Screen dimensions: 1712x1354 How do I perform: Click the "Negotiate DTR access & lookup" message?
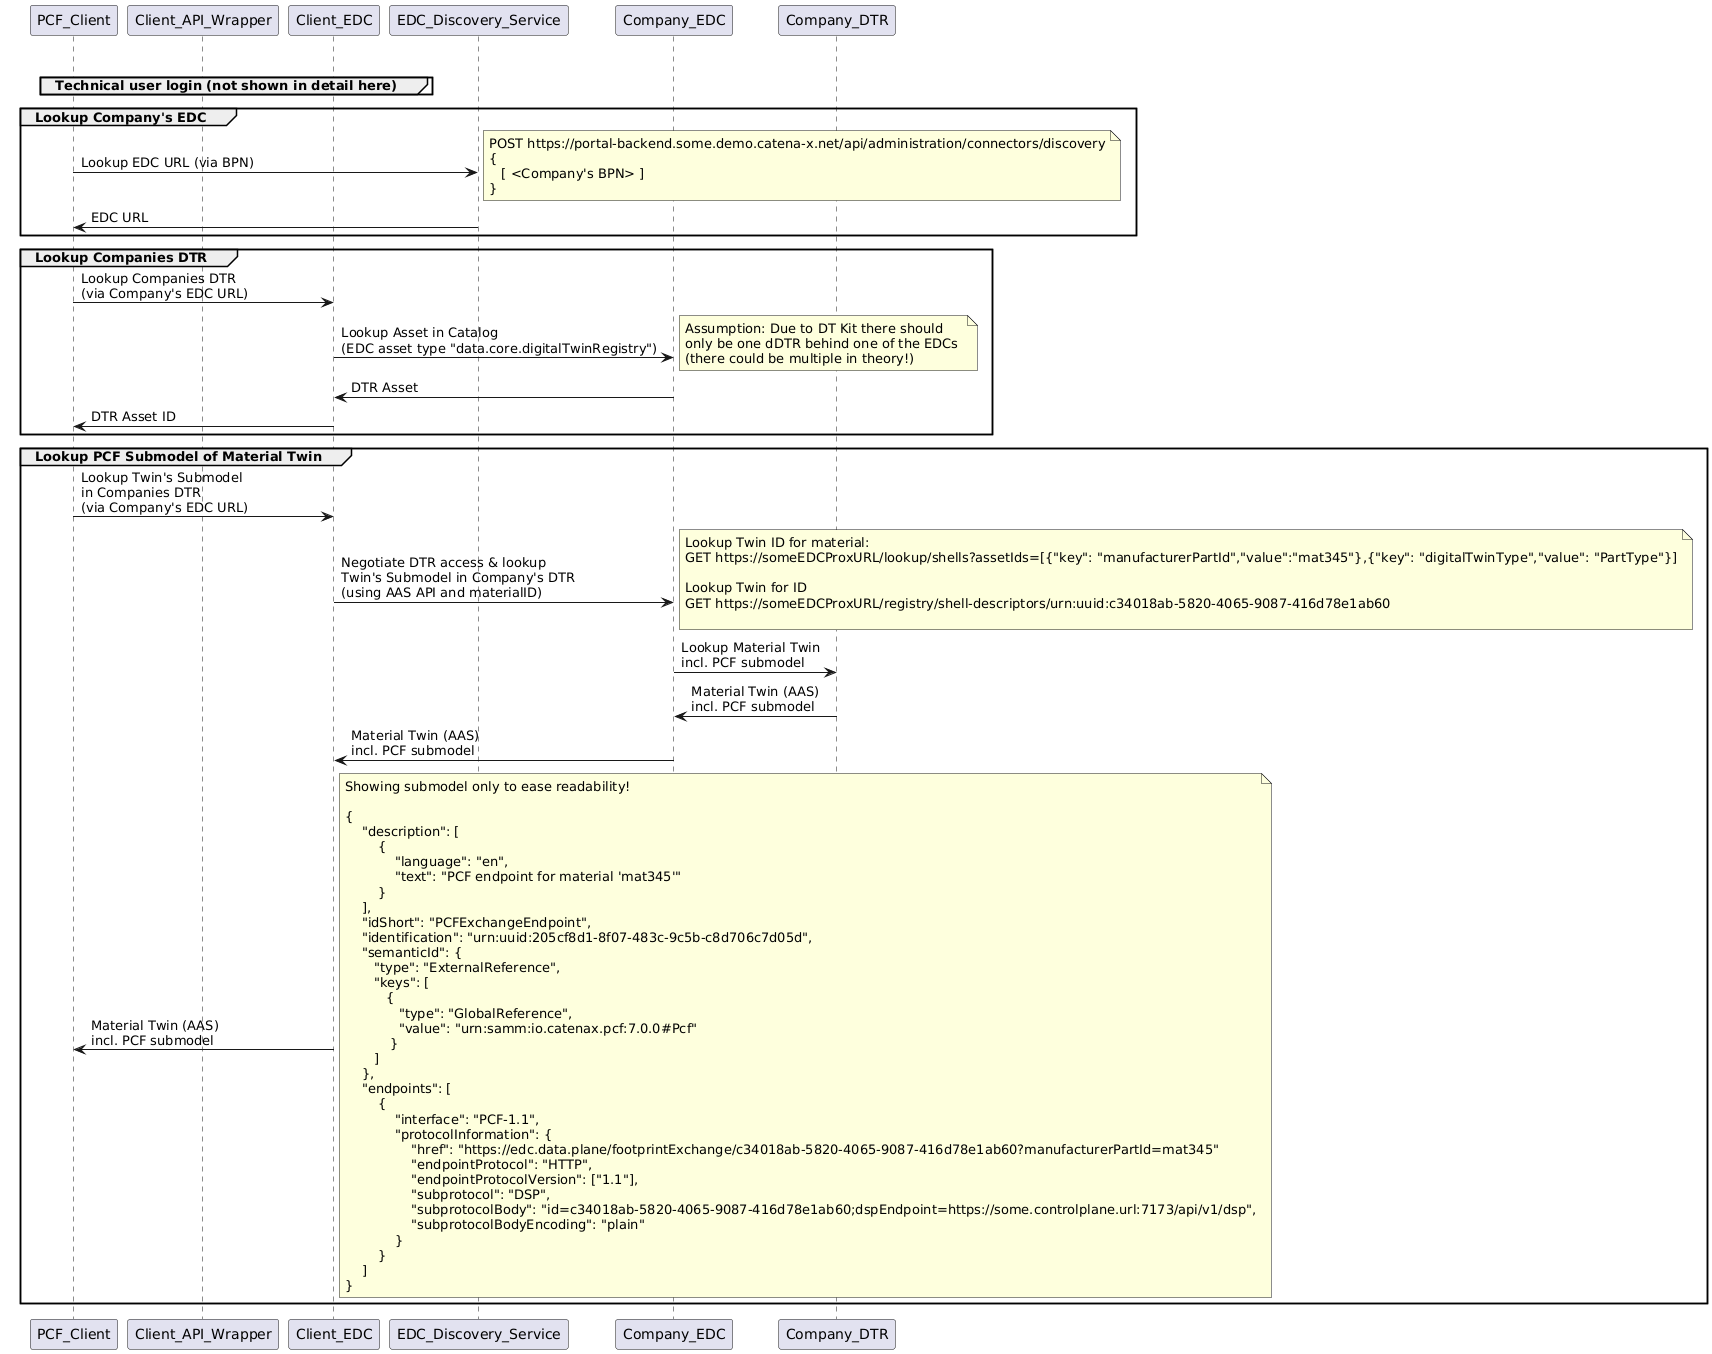click(x=443, y=563)
